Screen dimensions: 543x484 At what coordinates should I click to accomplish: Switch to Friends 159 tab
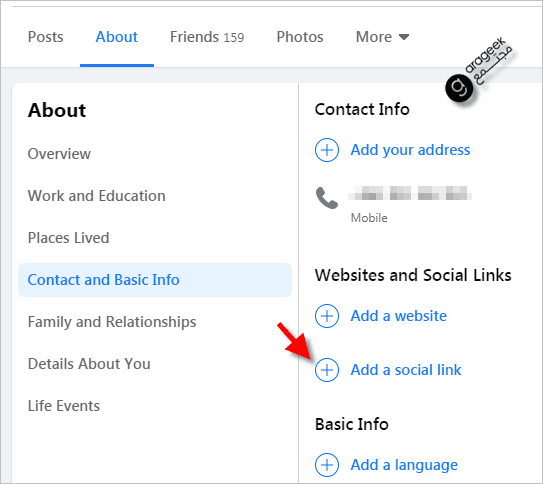(207, 37)
